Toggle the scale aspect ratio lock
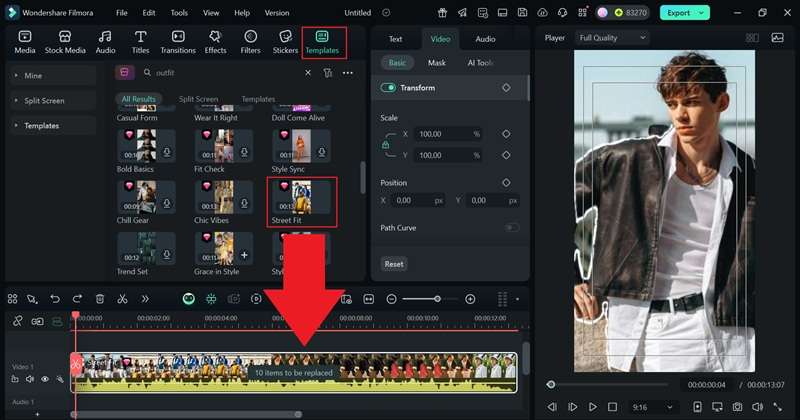Image resolution: width=800 pixels, height=420 pixels. [x=386, y=145]
